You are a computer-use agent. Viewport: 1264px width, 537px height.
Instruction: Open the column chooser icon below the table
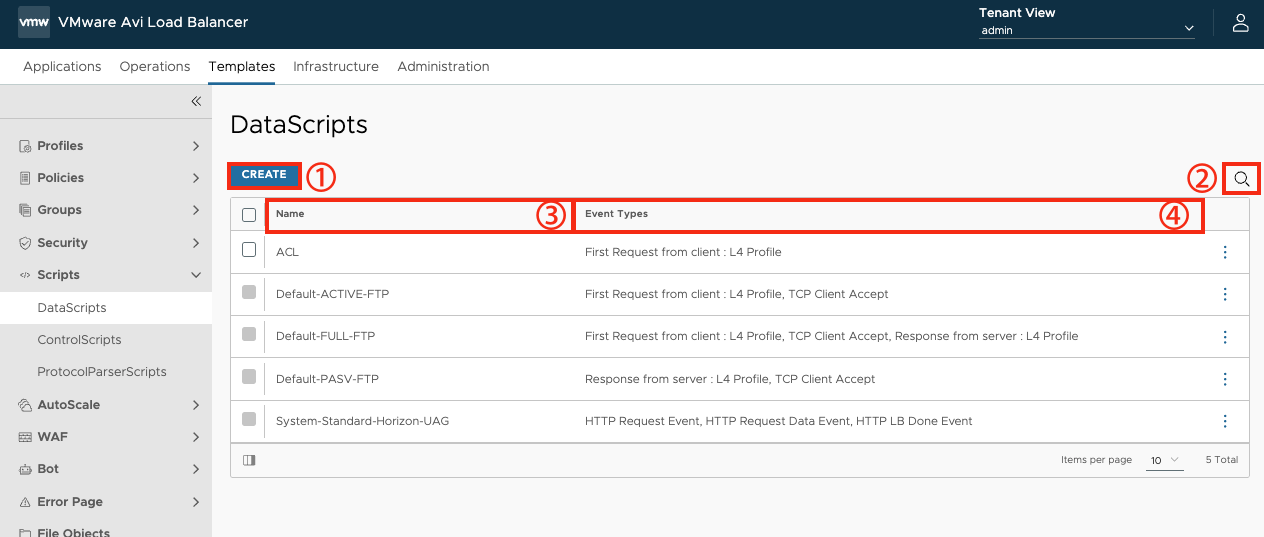click(x=249, y=460)
